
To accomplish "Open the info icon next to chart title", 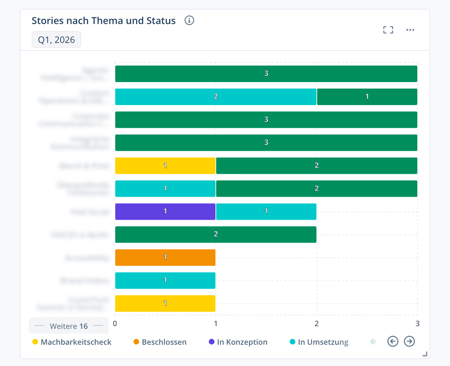I will [189, 21].
